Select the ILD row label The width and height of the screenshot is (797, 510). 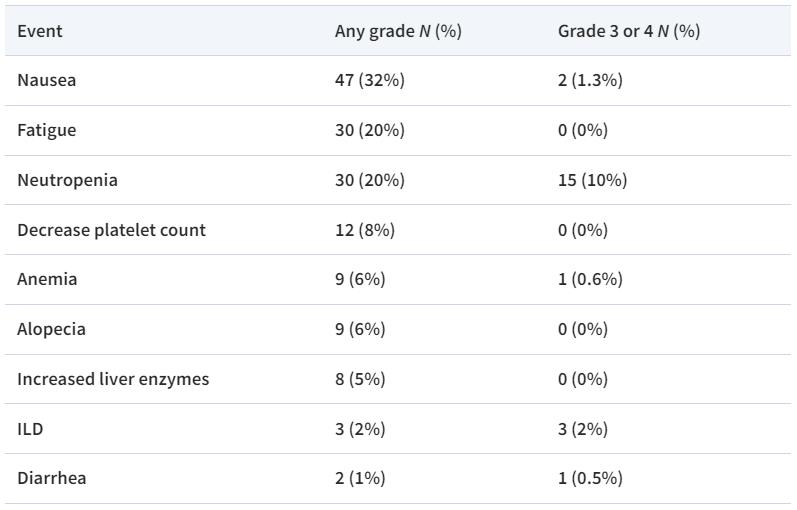[30, 429]
